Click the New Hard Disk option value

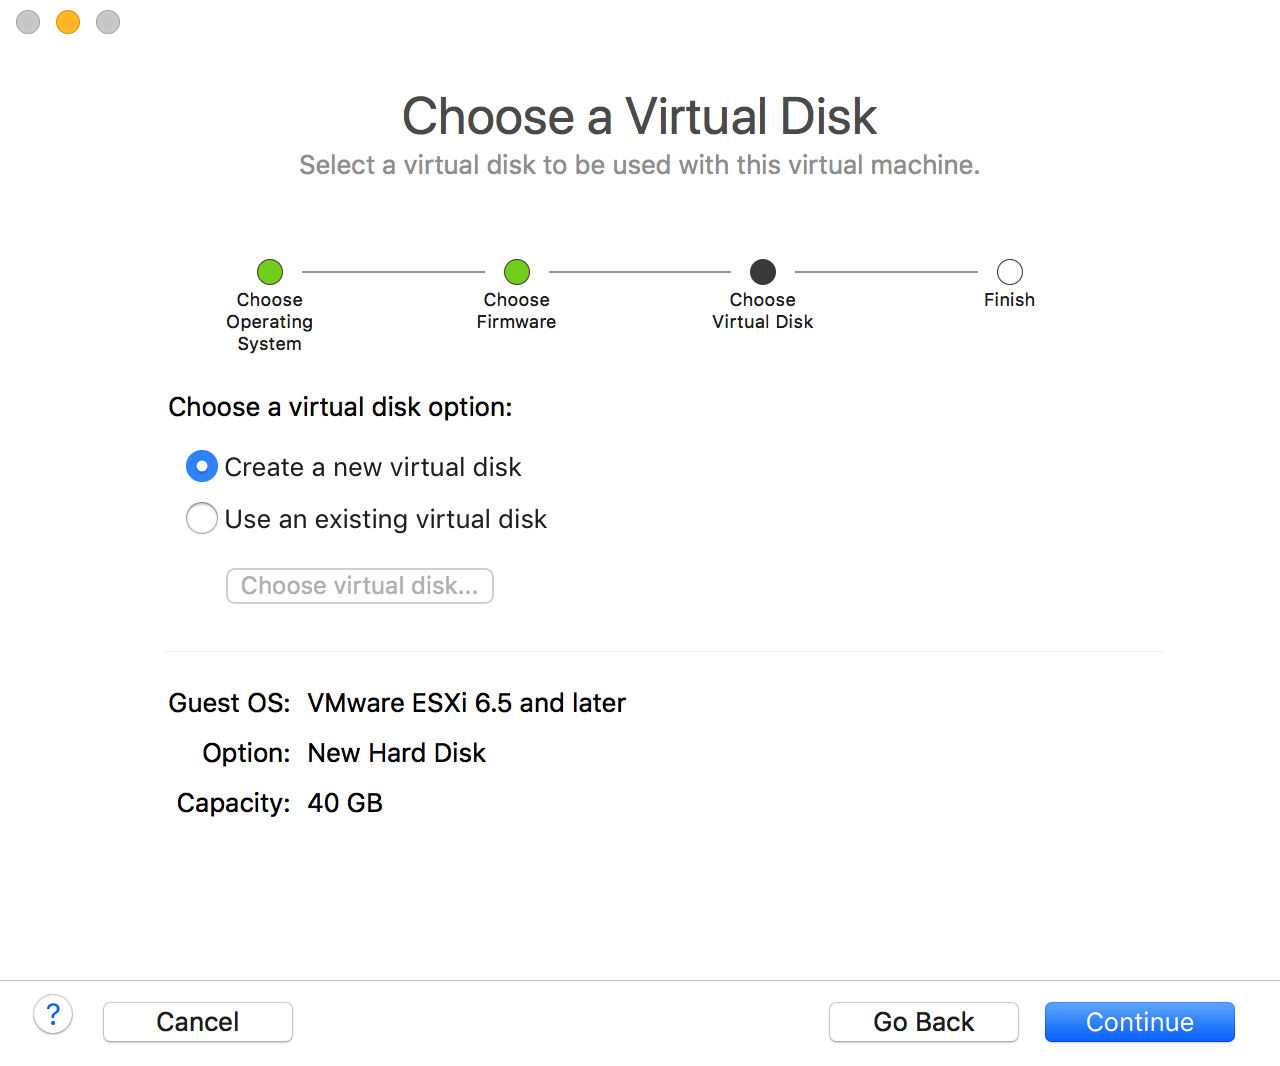coord(396,753)
